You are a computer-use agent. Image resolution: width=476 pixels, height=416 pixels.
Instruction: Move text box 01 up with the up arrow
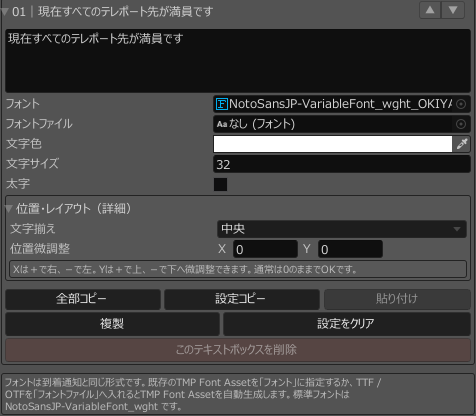coord(430,10)
